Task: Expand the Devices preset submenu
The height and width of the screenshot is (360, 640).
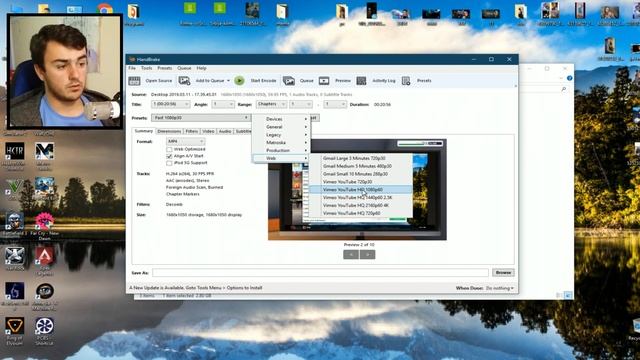Action: [282, 119]
